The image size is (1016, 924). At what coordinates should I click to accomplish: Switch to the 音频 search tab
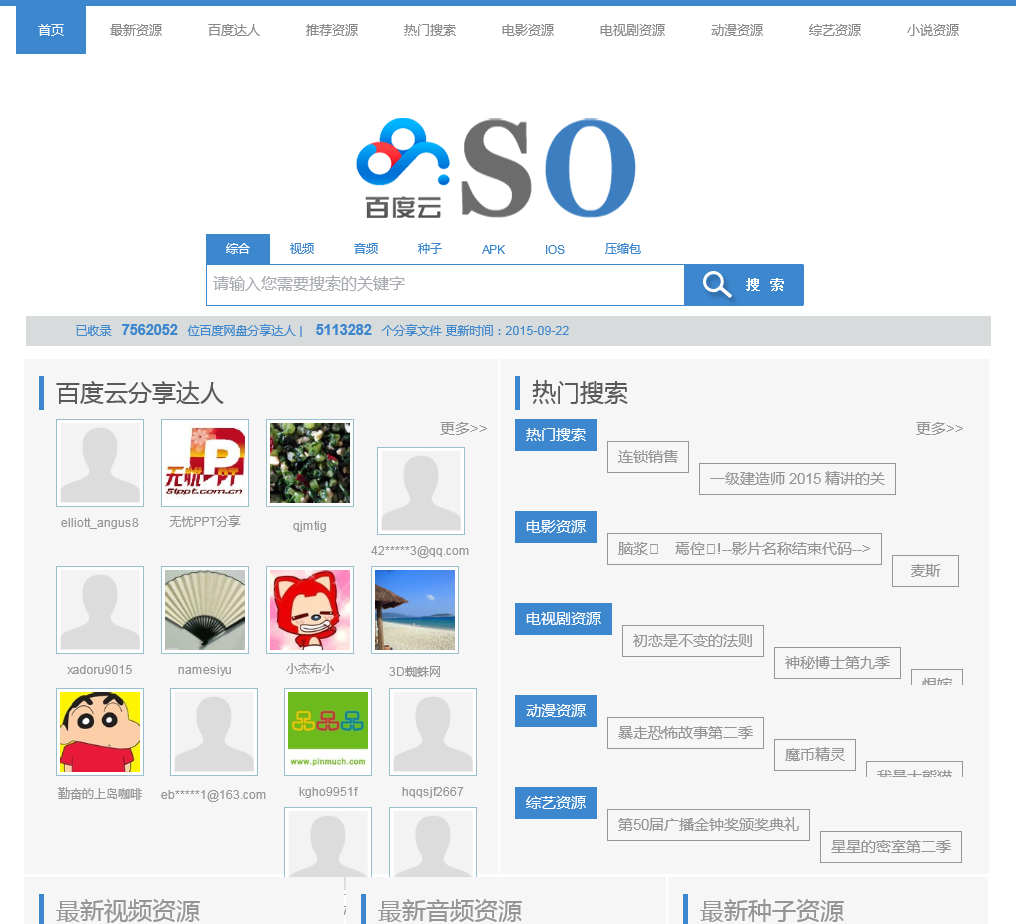point(366,249)
